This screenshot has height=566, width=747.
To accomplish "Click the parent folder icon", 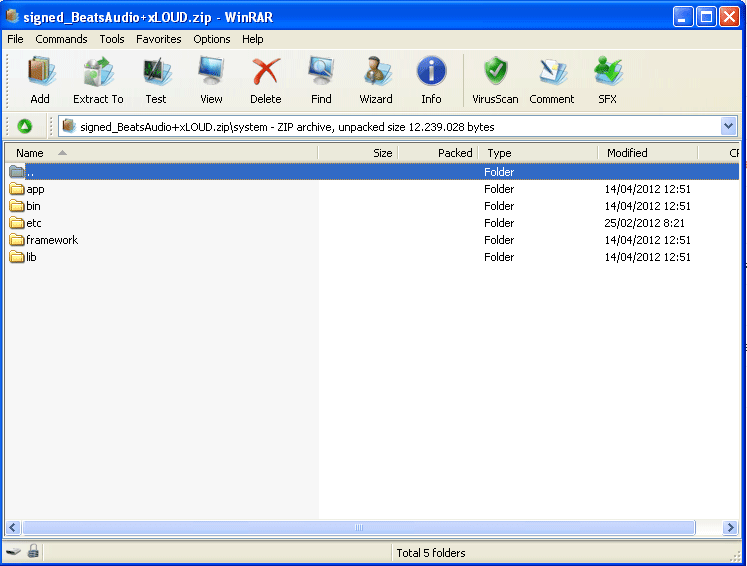I will coord(17,172).
